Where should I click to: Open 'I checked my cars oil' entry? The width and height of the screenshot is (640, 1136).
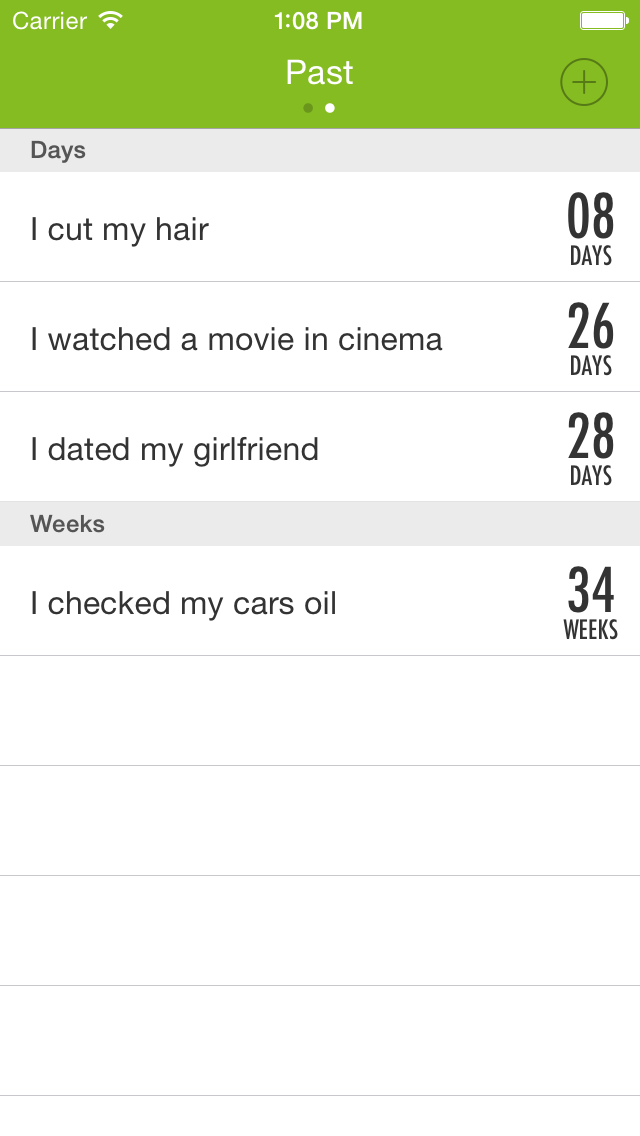[184, 603]
